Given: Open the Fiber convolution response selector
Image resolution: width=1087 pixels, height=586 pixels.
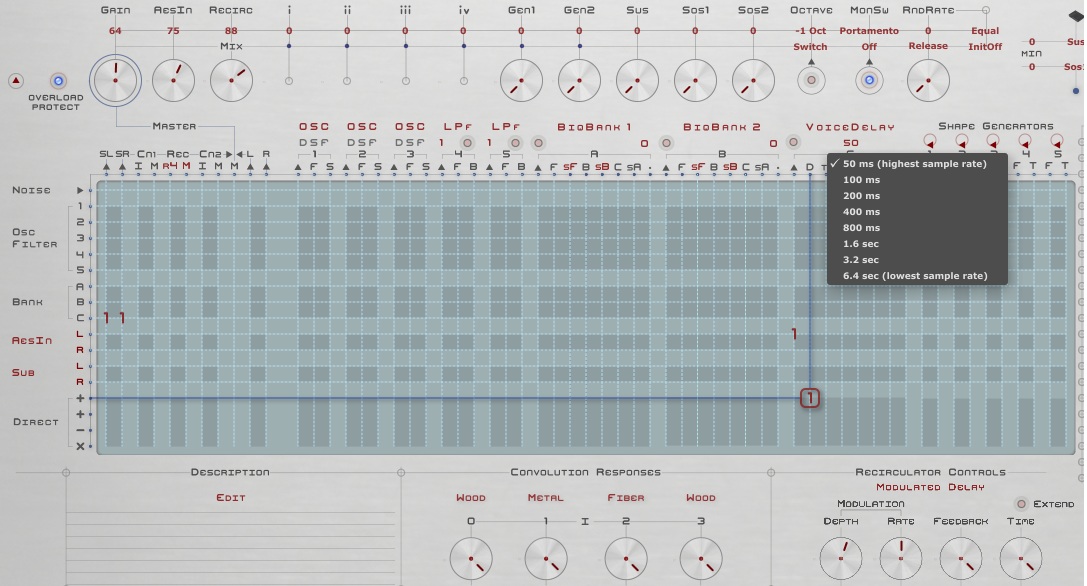Looking at the screenshot, I should click(x=626, y=498).
